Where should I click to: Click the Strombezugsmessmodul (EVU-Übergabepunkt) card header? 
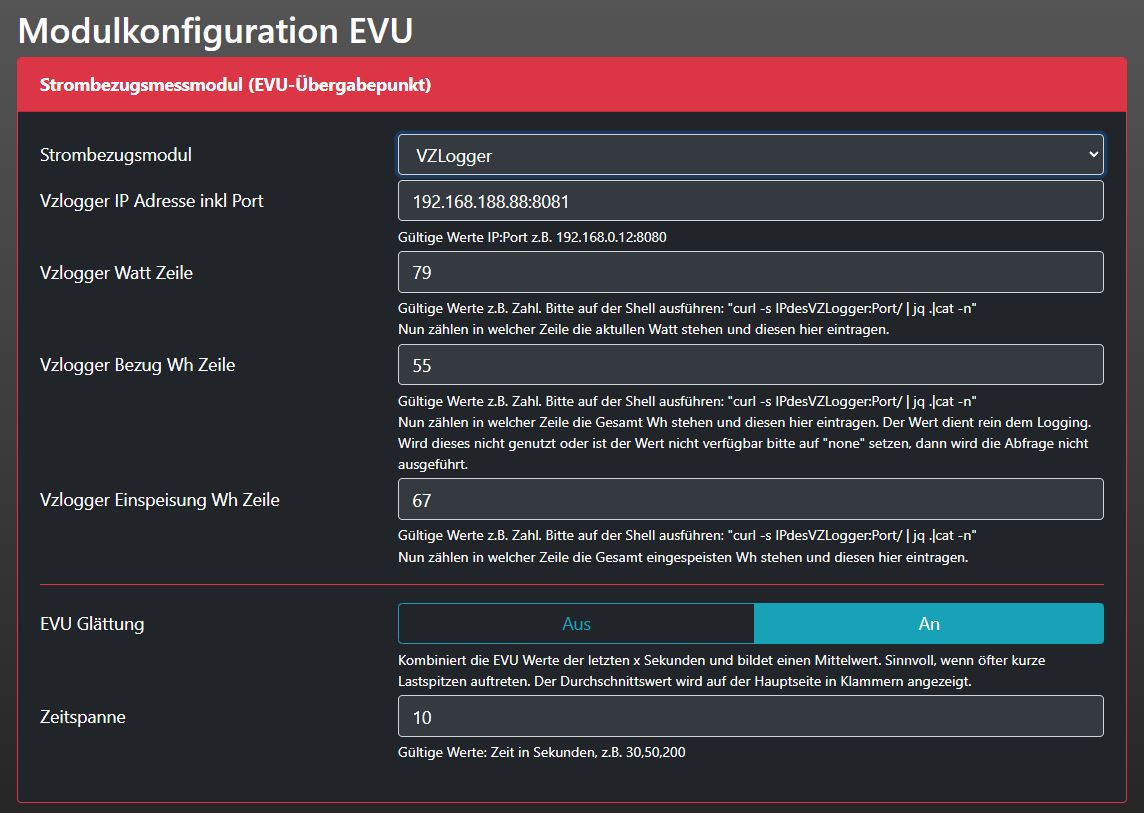pos(235,85)
